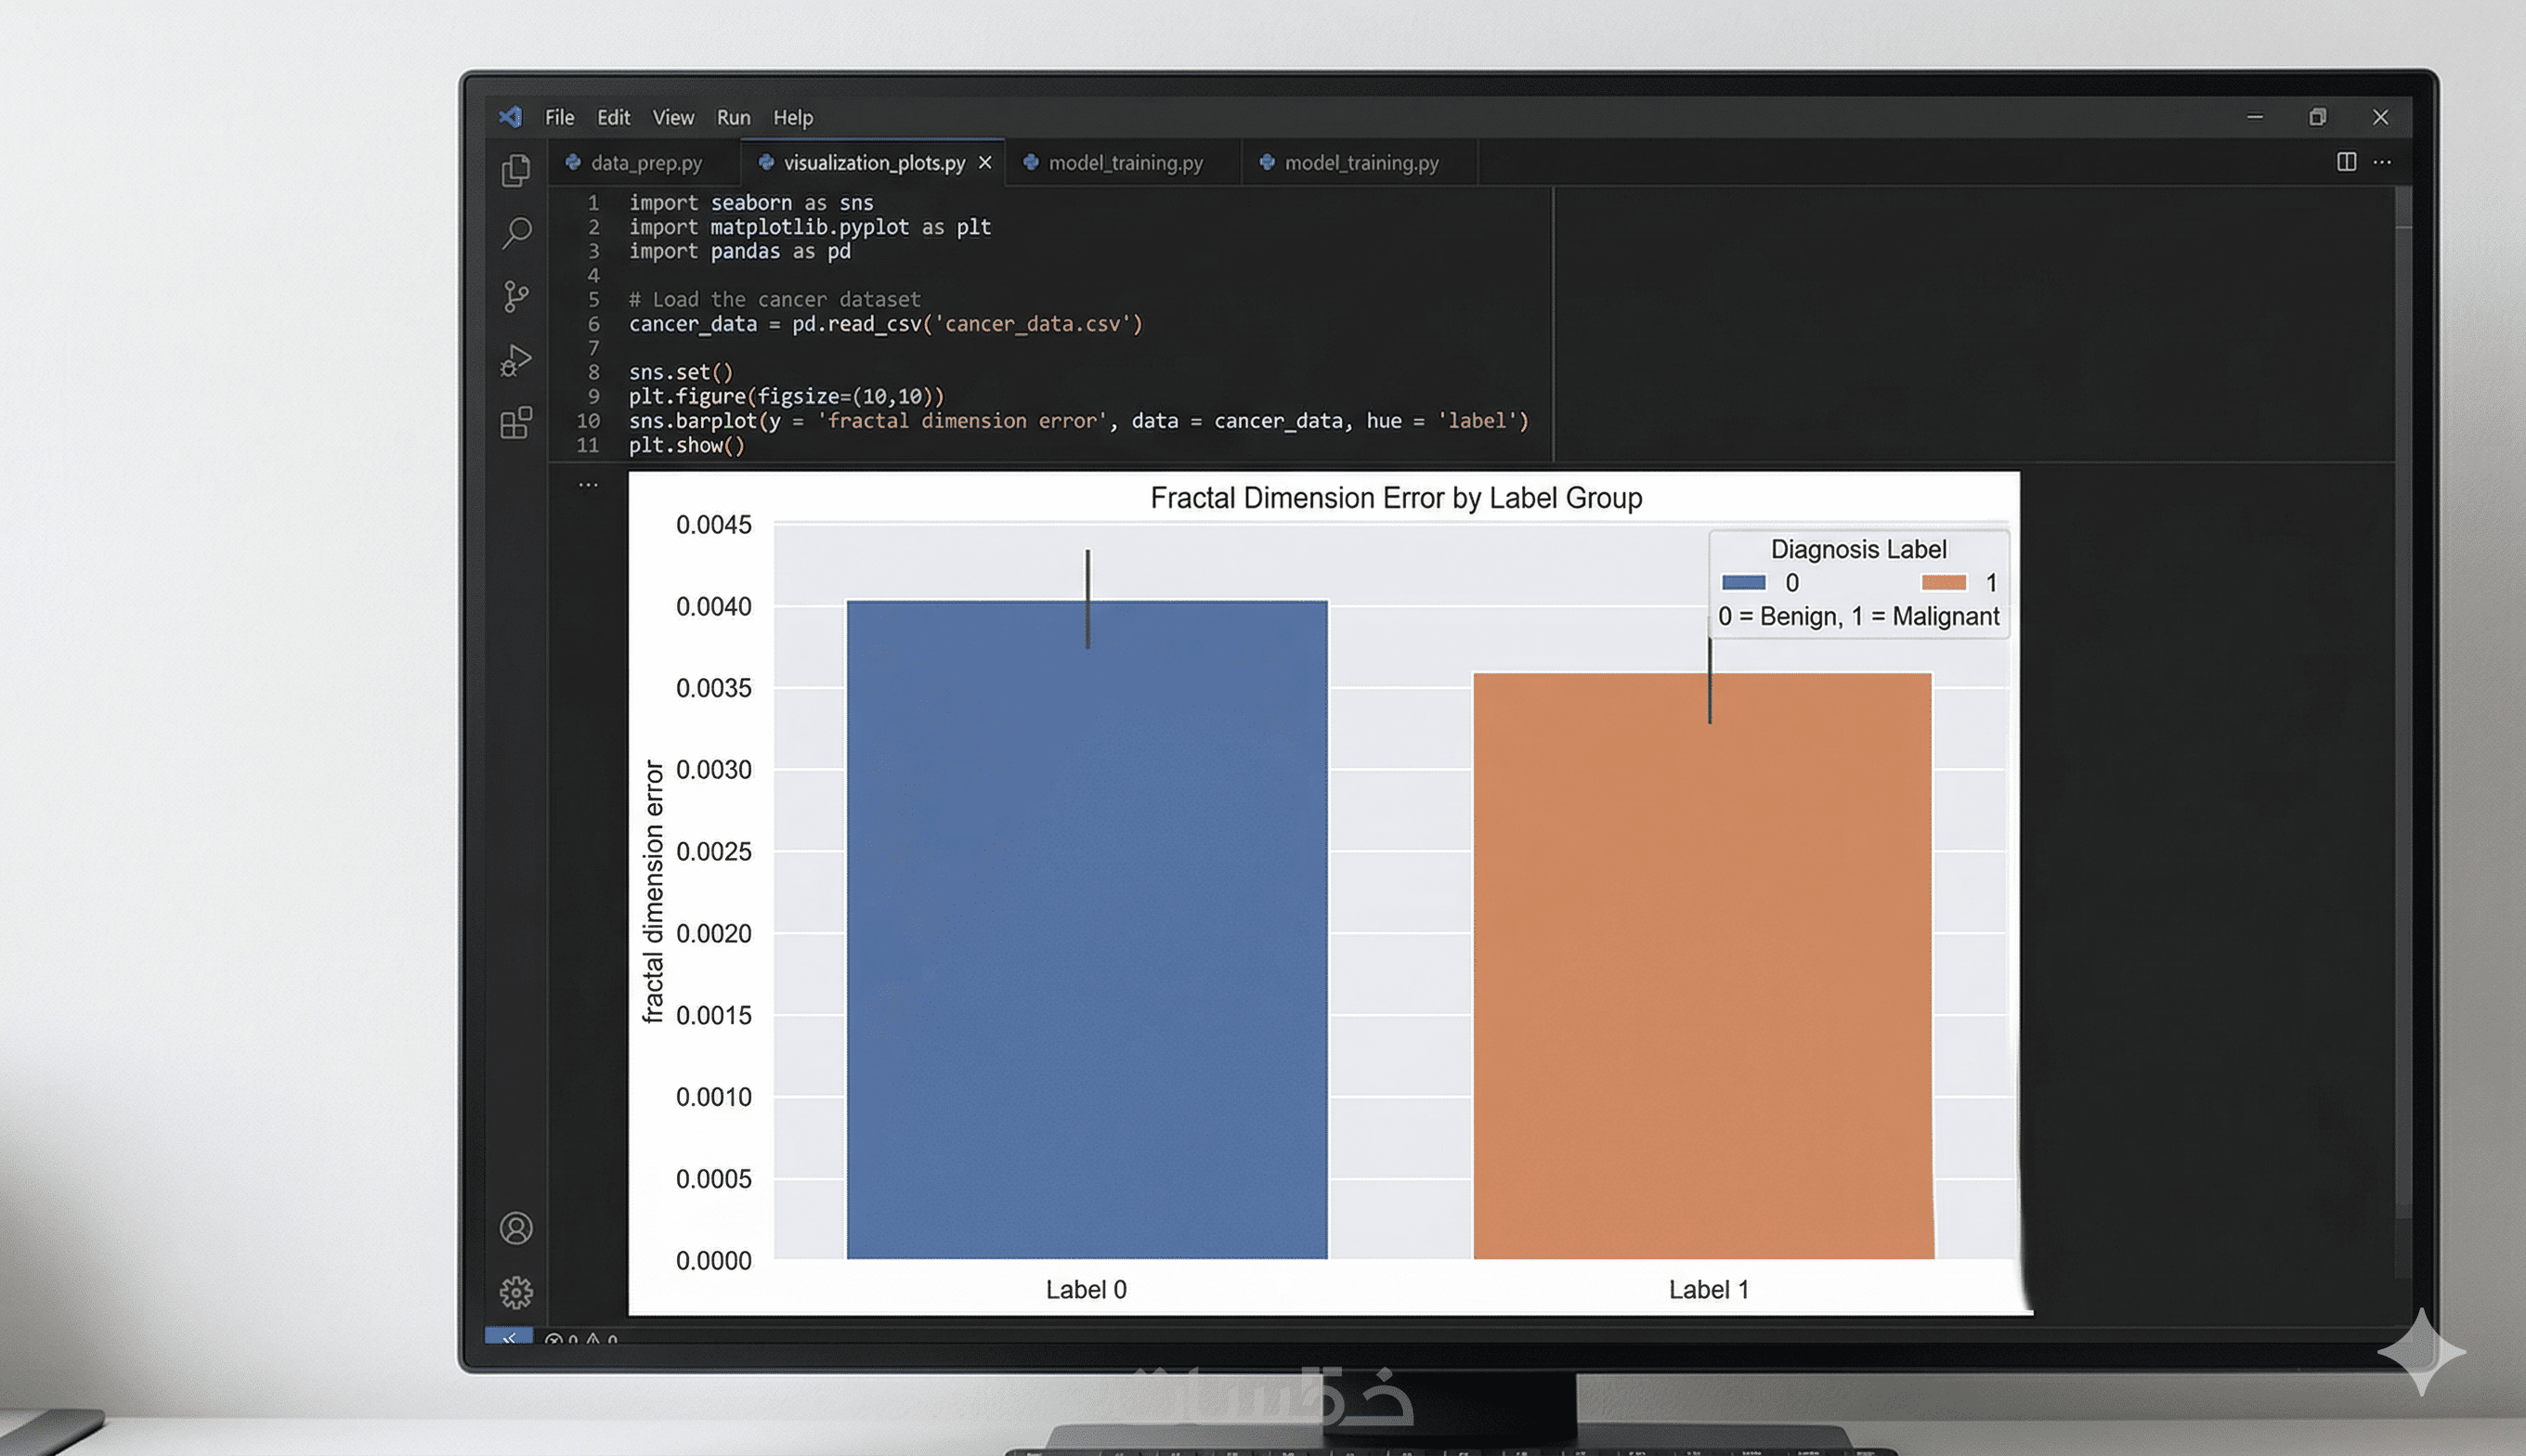2526x1456 pixels.
Task: Click the blue legend swatch for 0
Action: coord(1743,582)
